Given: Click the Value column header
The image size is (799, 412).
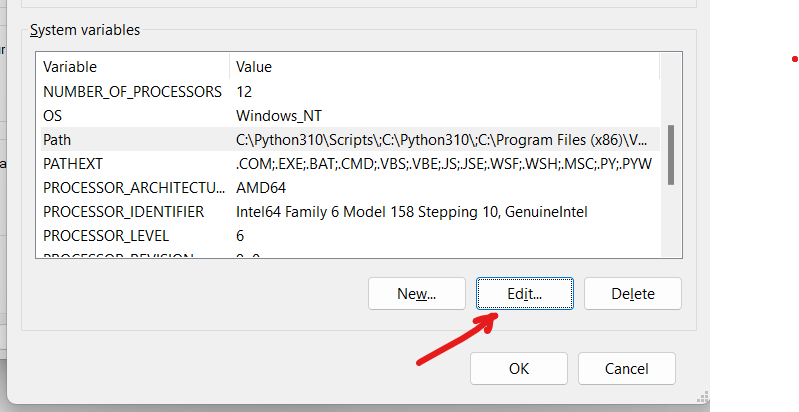Looking at the screenshot, I should click(254, 67).
